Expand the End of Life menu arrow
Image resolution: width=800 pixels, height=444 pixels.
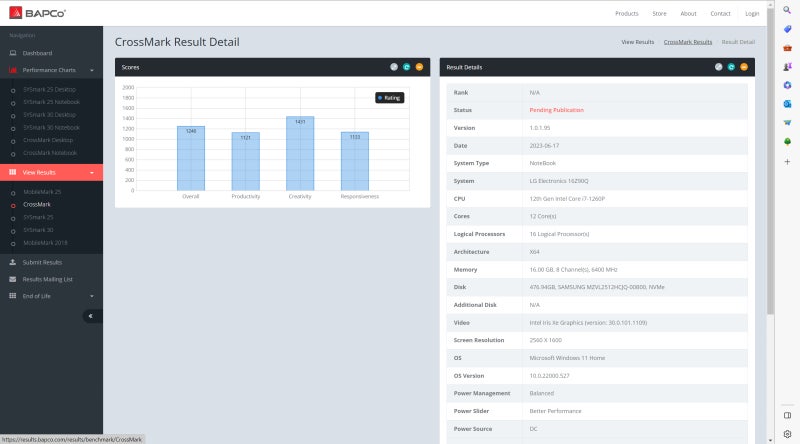point(92,297)
